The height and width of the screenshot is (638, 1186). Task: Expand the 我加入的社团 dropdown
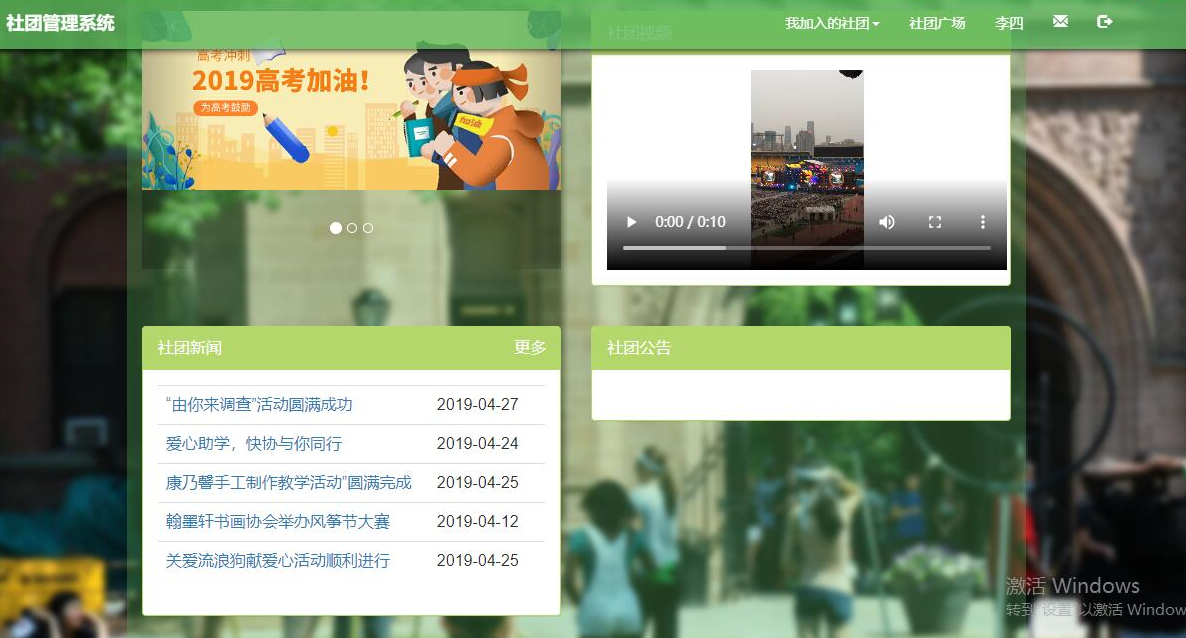[x=832, y=23]
